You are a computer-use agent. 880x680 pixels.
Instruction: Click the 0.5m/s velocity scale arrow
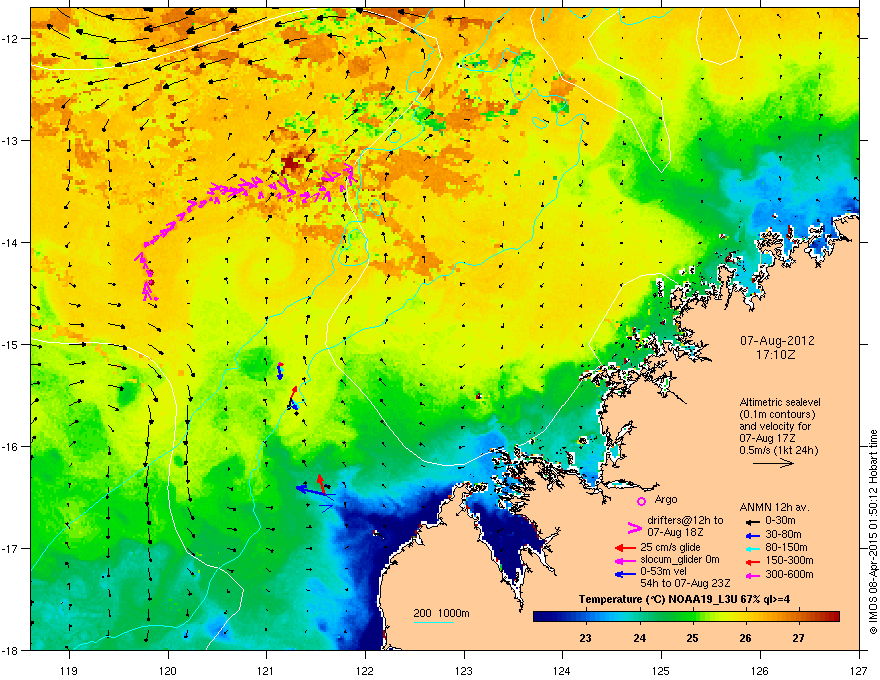pos(773,463)
